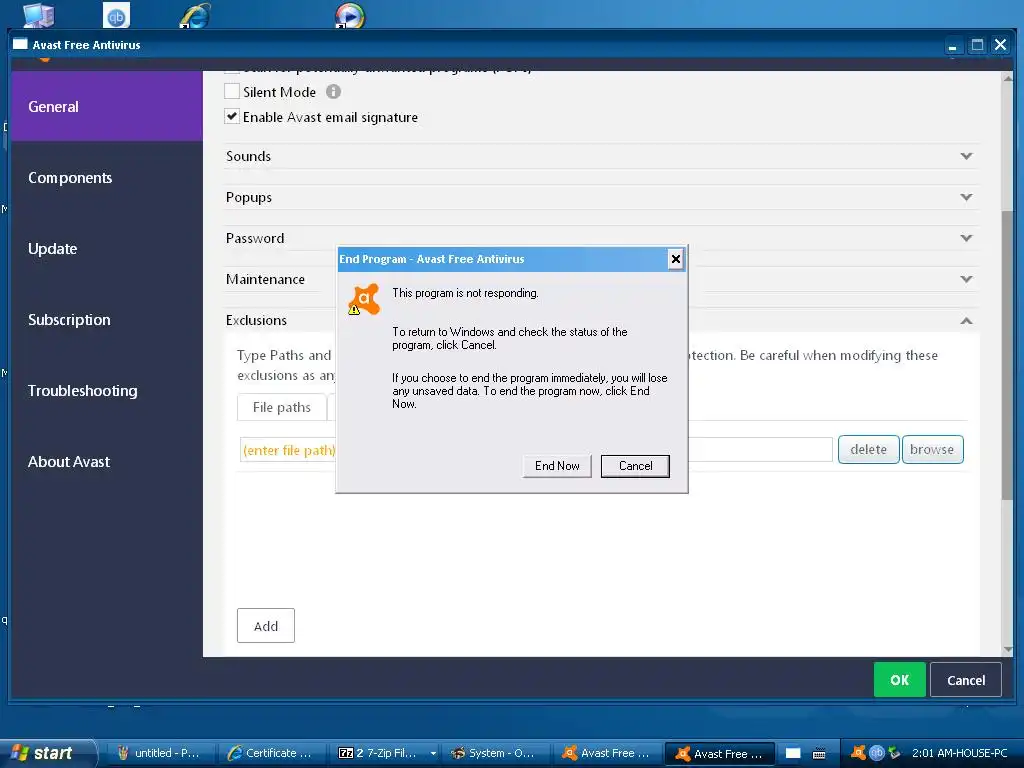Click the delete button for the path

869,449
